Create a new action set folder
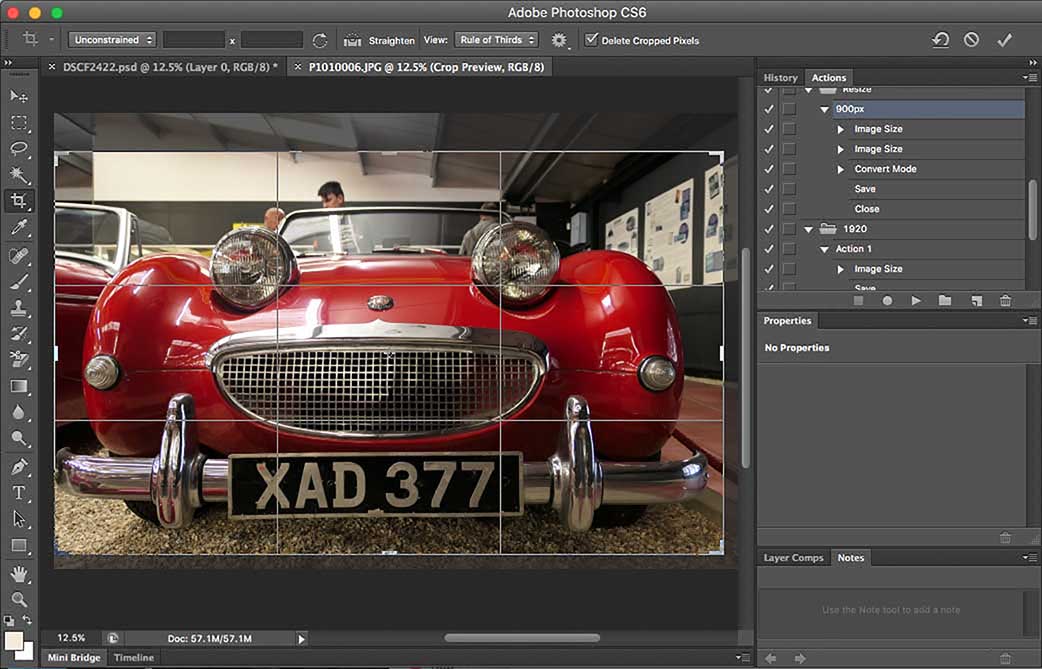This screenshot has height=669, width=1042. click(x=945, y=301)
